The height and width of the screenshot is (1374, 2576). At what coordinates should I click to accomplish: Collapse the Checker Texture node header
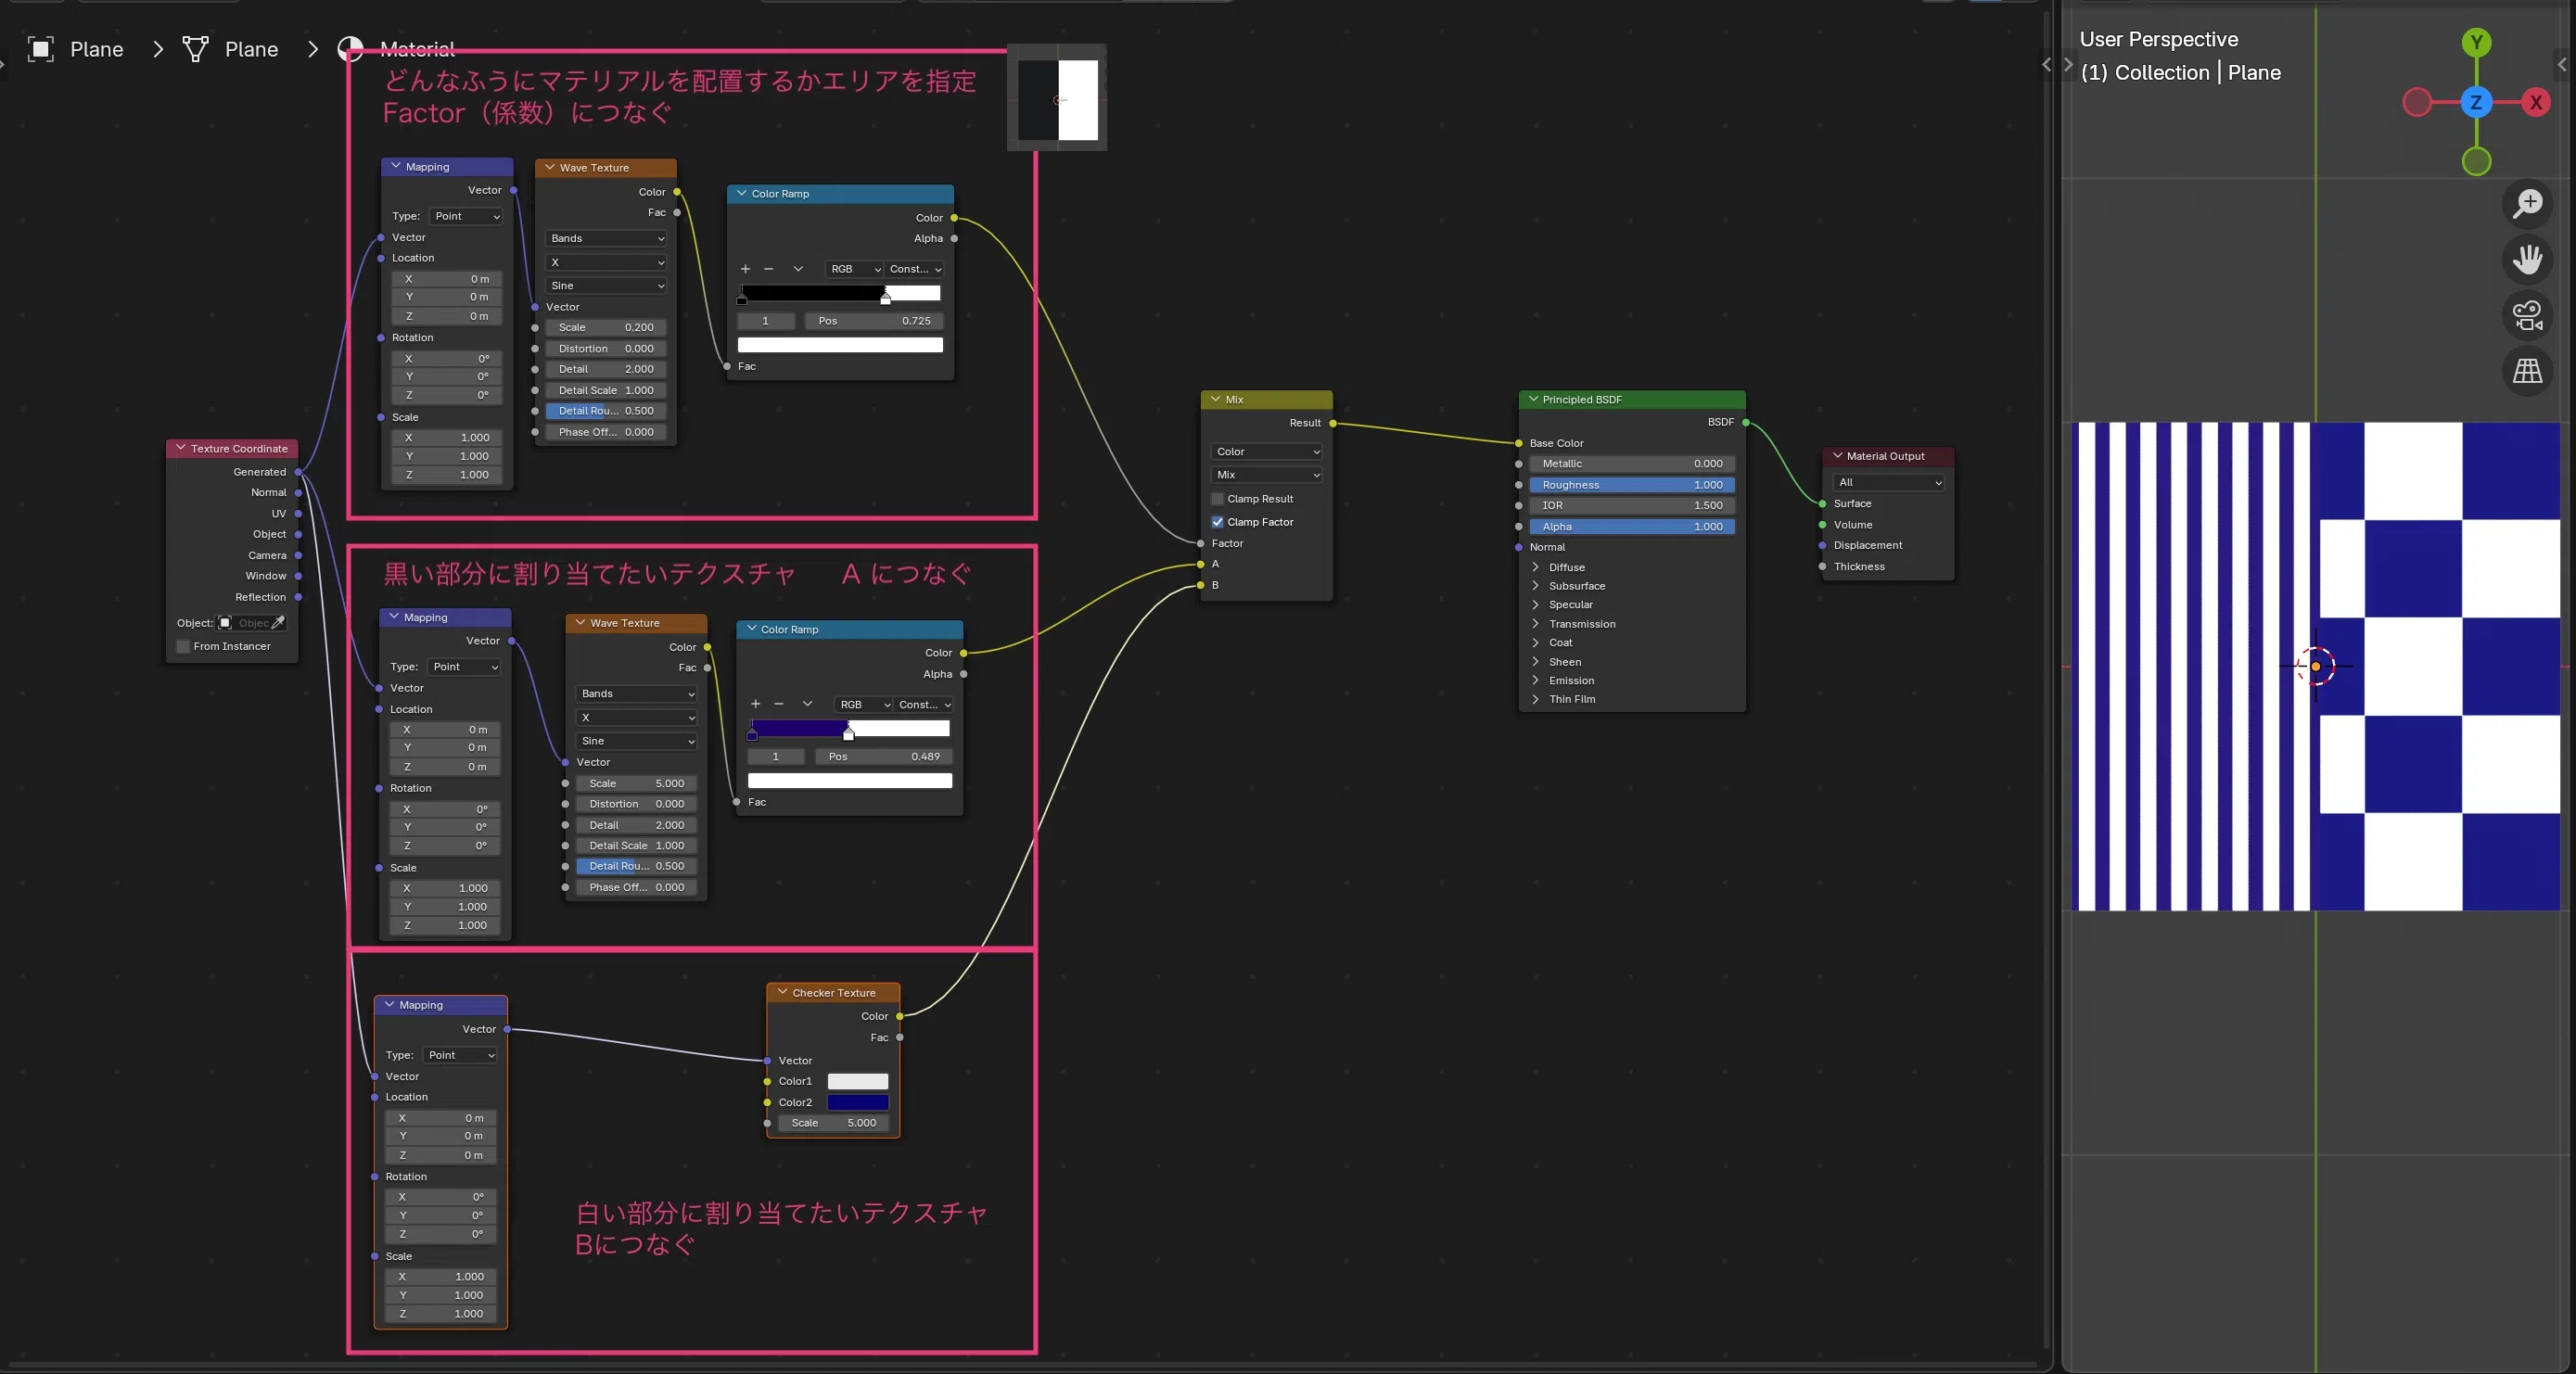tap(782, 993)
